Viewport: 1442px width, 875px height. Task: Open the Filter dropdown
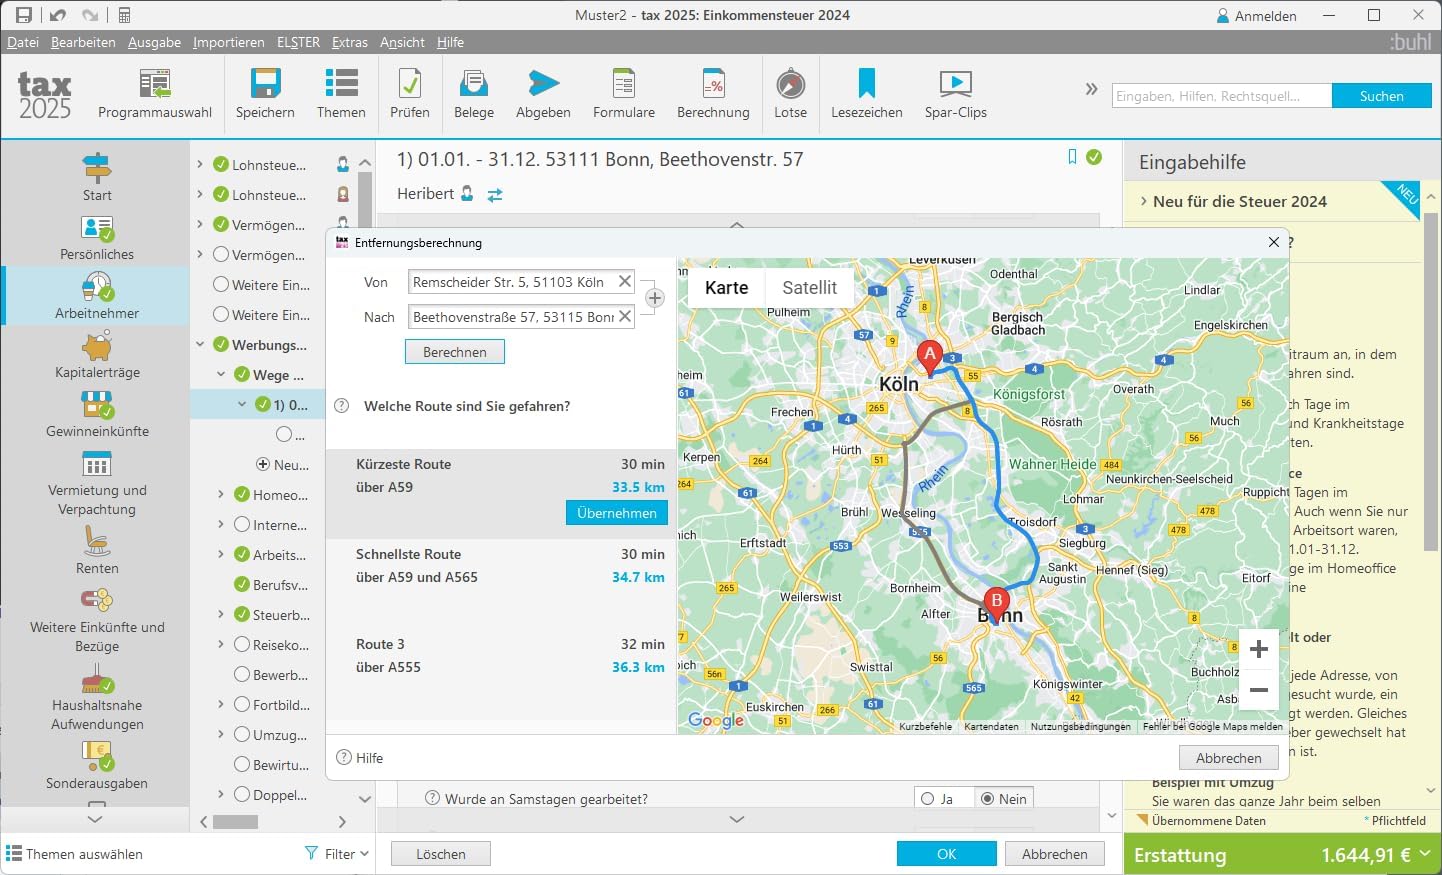tap(337, 854)
